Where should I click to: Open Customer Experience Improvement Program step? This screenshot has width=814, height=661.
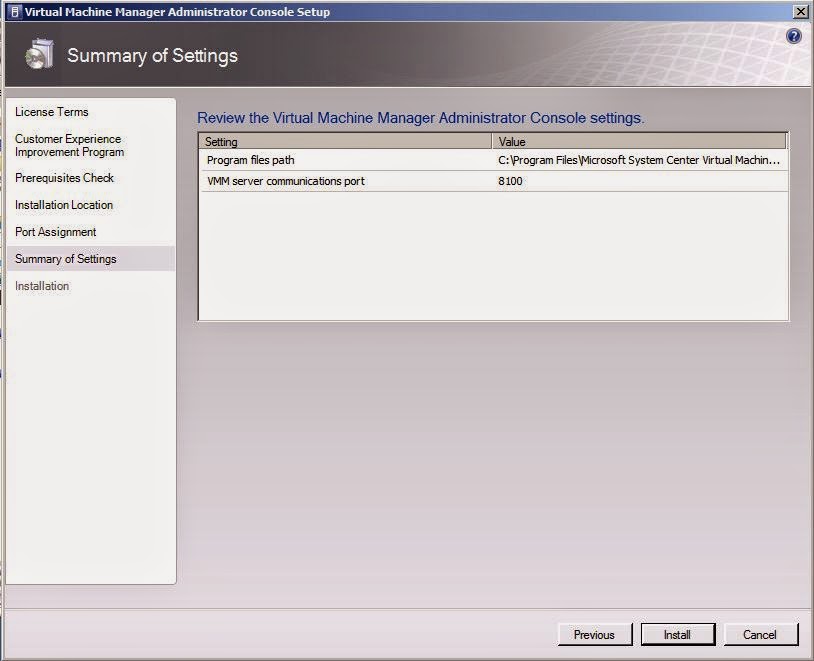click(x=69, y=145)
